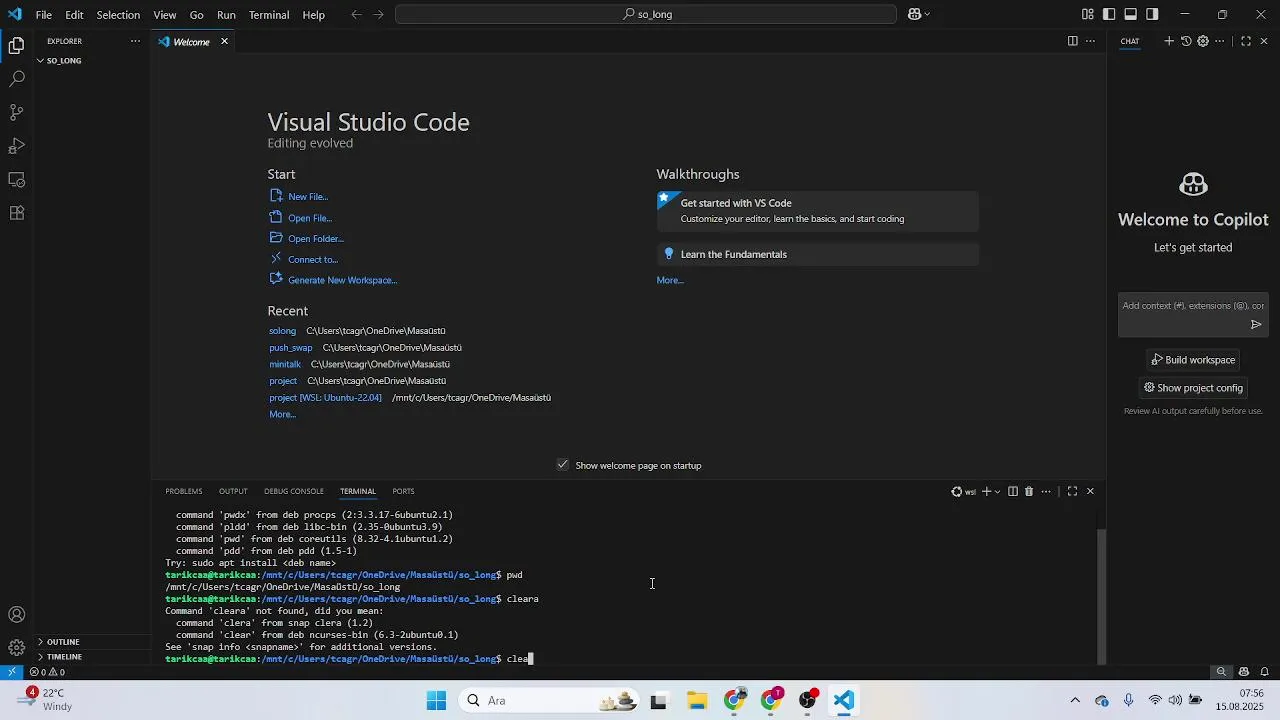Click the terminal panel scrollbar
1280x720 pixels.
(x=1102, y=596)
